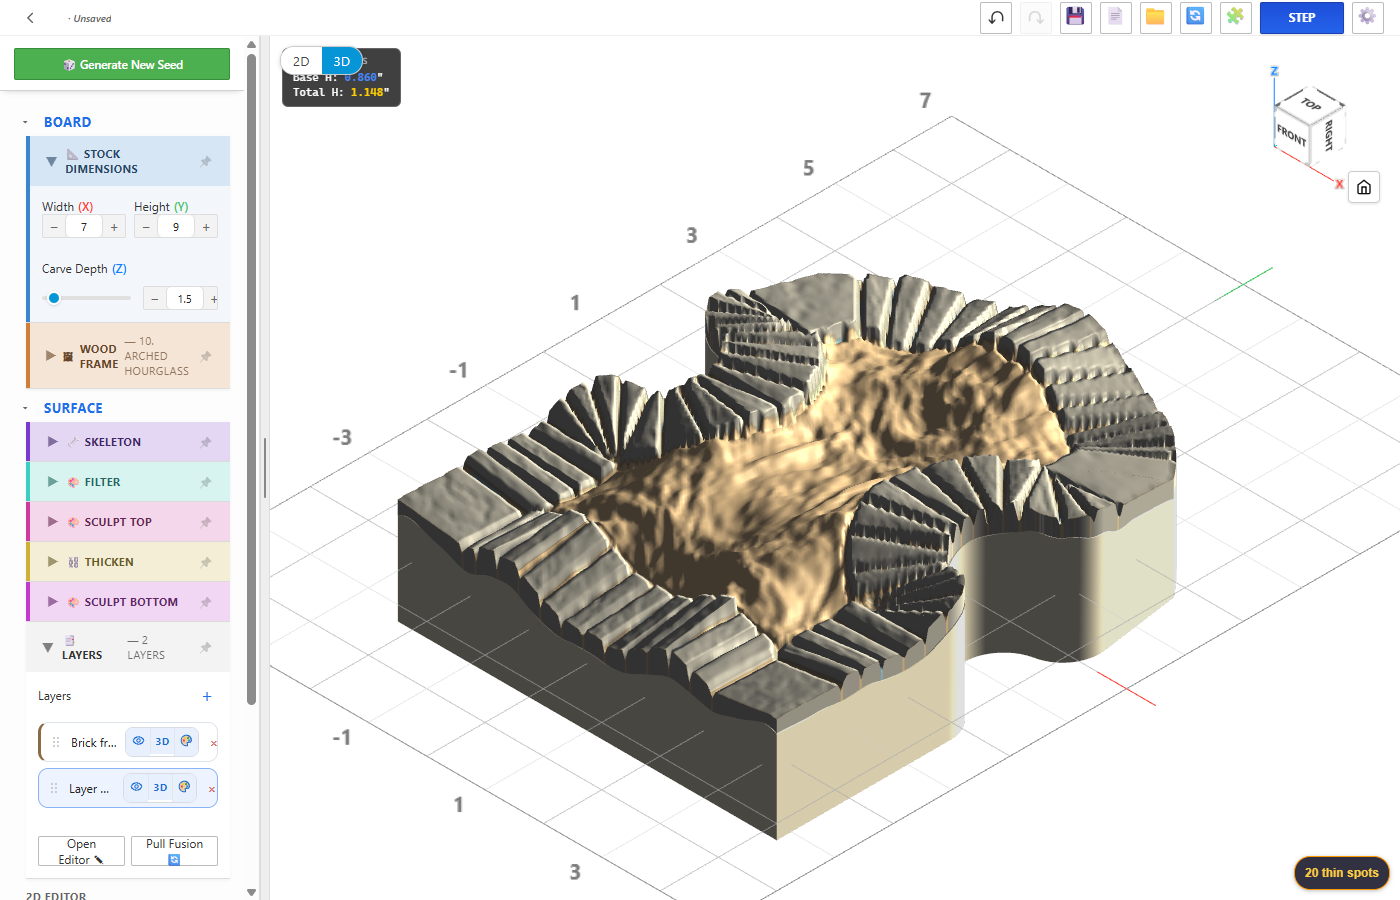Pin the Sculpt Top section
Image resolution: width=1400 pixels, height=900 pixels.
coord(206,522)
